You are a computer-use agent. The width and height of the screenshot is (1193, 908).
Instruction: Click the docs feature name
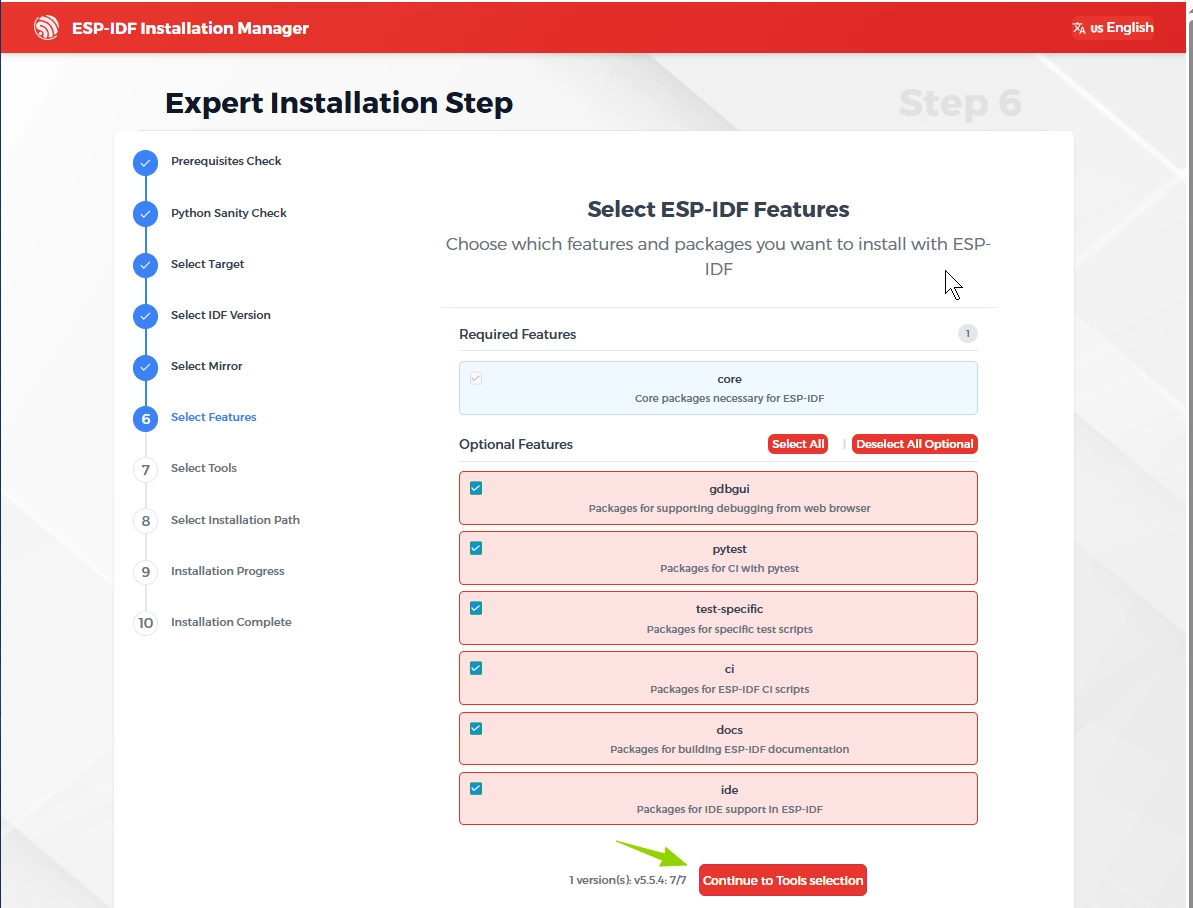tap(729, 730)
